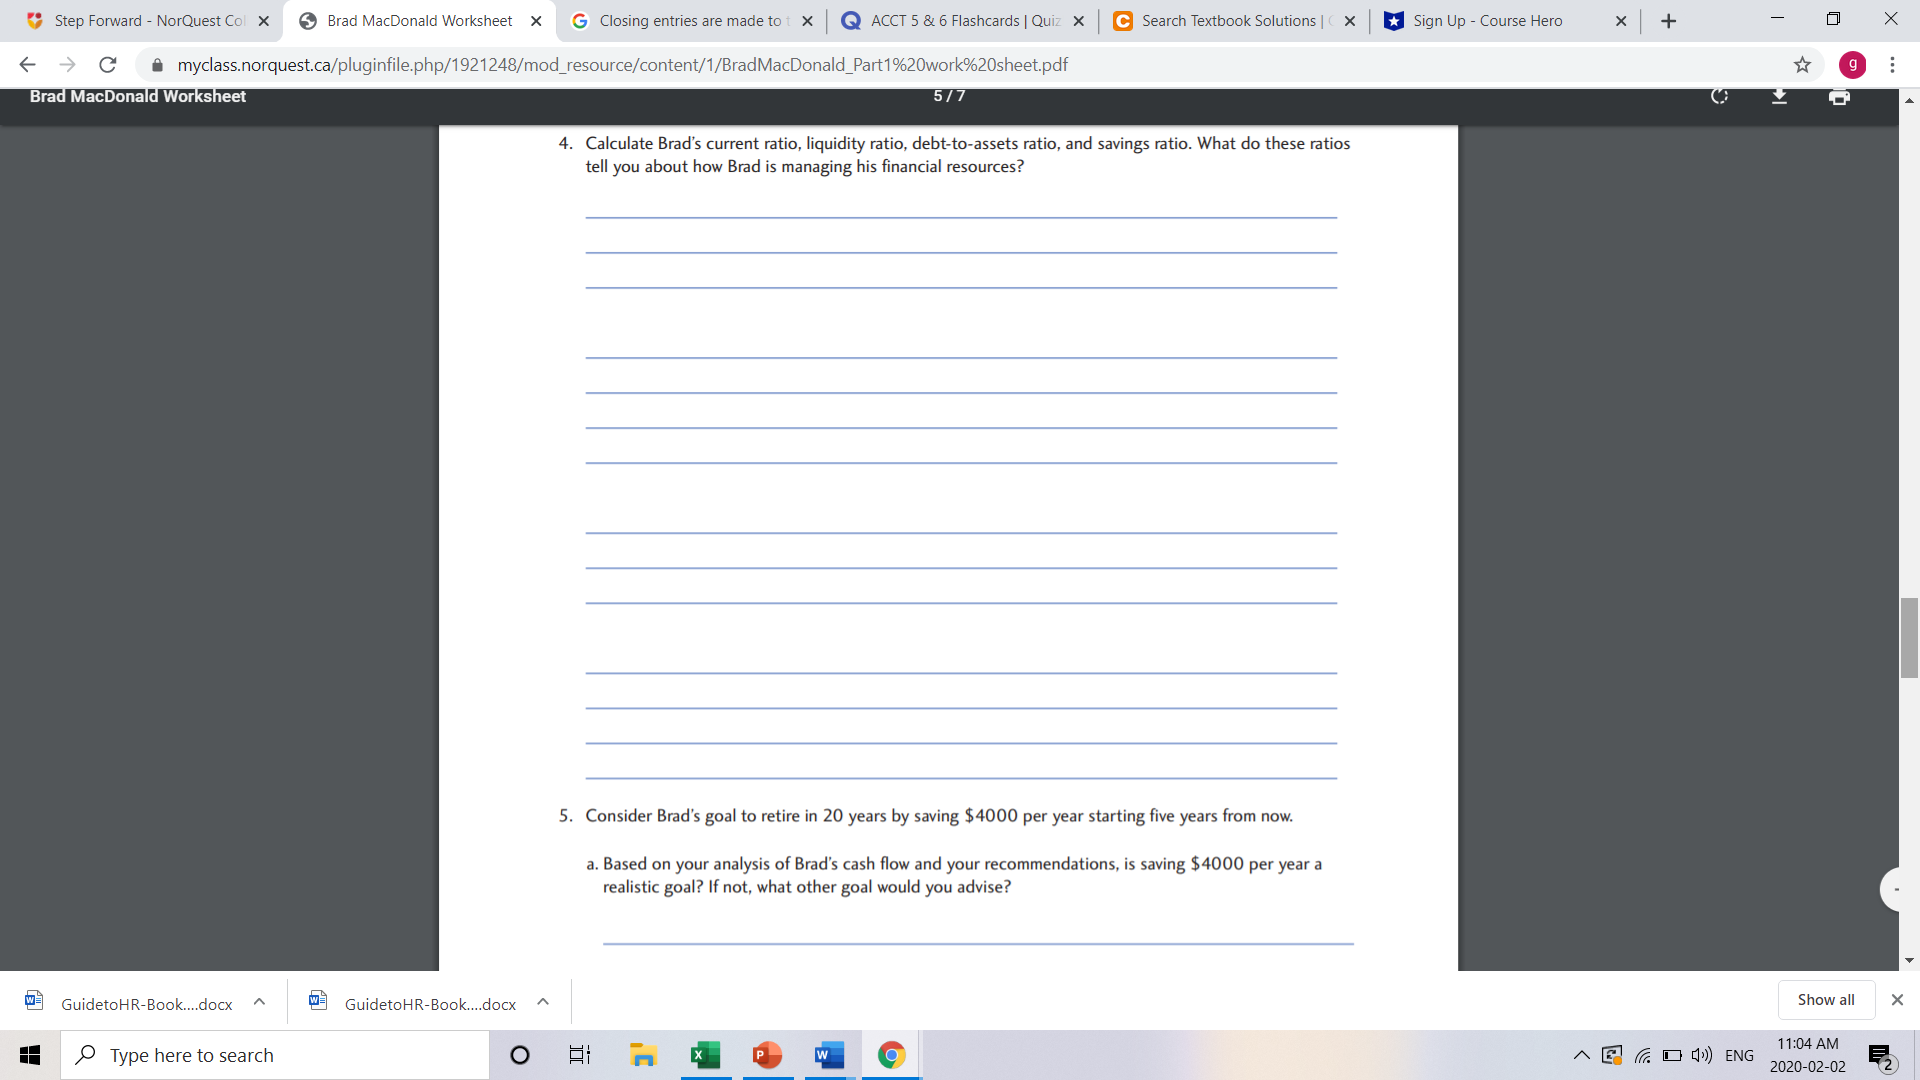Rotate the PDF document clockwise
Screen dimensions: 1920x1080
[x=1719, y=97]
